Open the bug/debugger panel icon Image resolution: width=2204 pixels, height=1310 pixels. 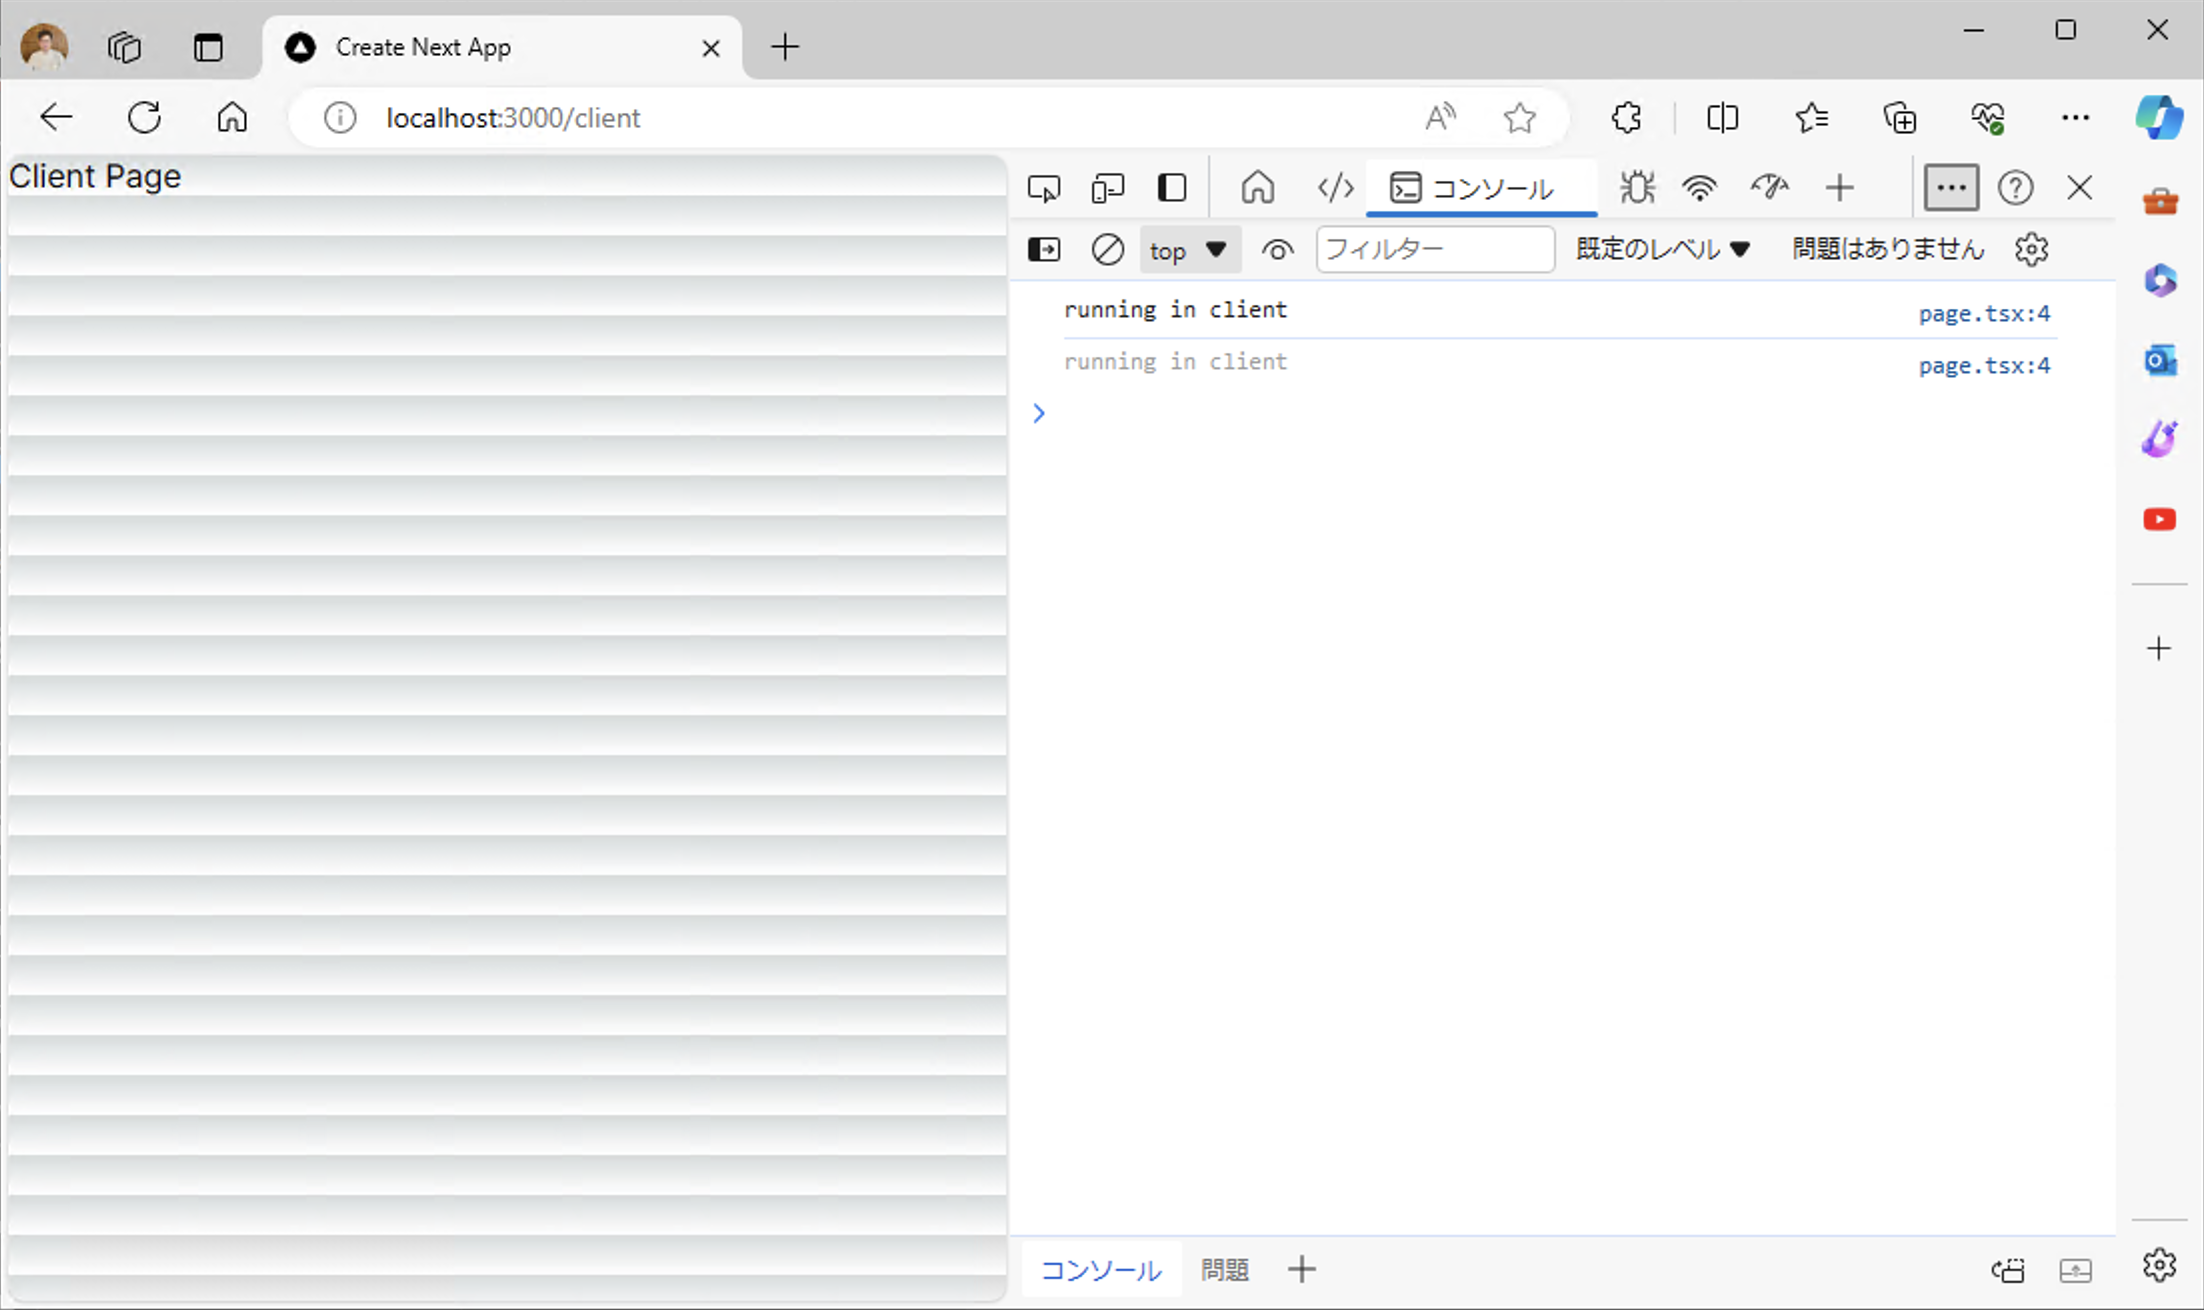coord(1636,187)
